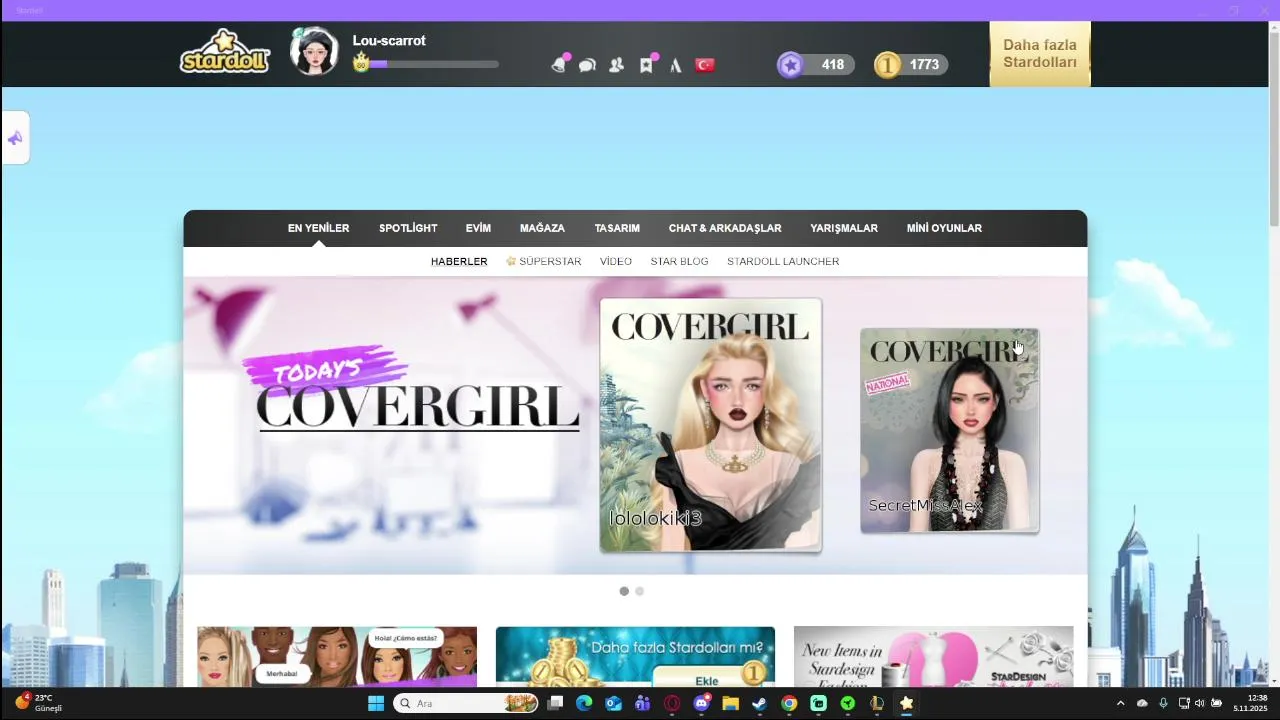Click the megaphone tab on left edge
The height and width of the screenshot is (720, 1280).
[15, 138]
